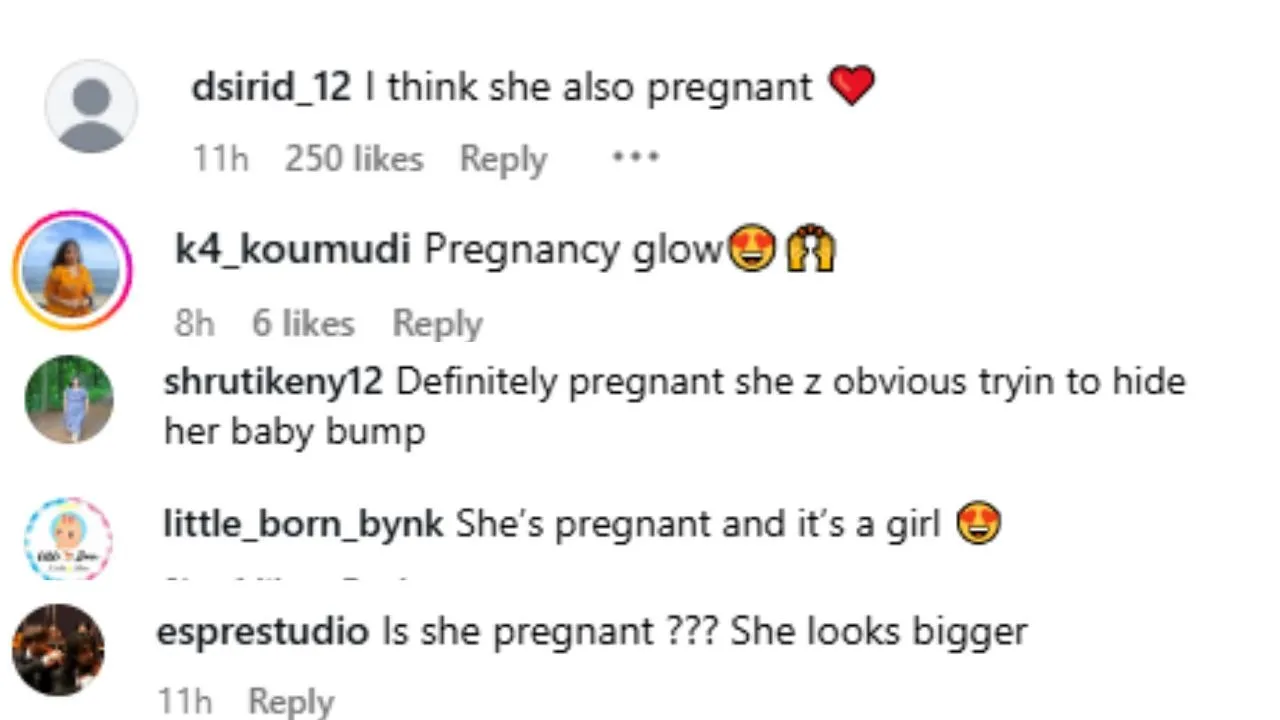Open the three-dot menu on dsirid_12's comment
This screenshot has width=1280, height=720.
point(635,157)
